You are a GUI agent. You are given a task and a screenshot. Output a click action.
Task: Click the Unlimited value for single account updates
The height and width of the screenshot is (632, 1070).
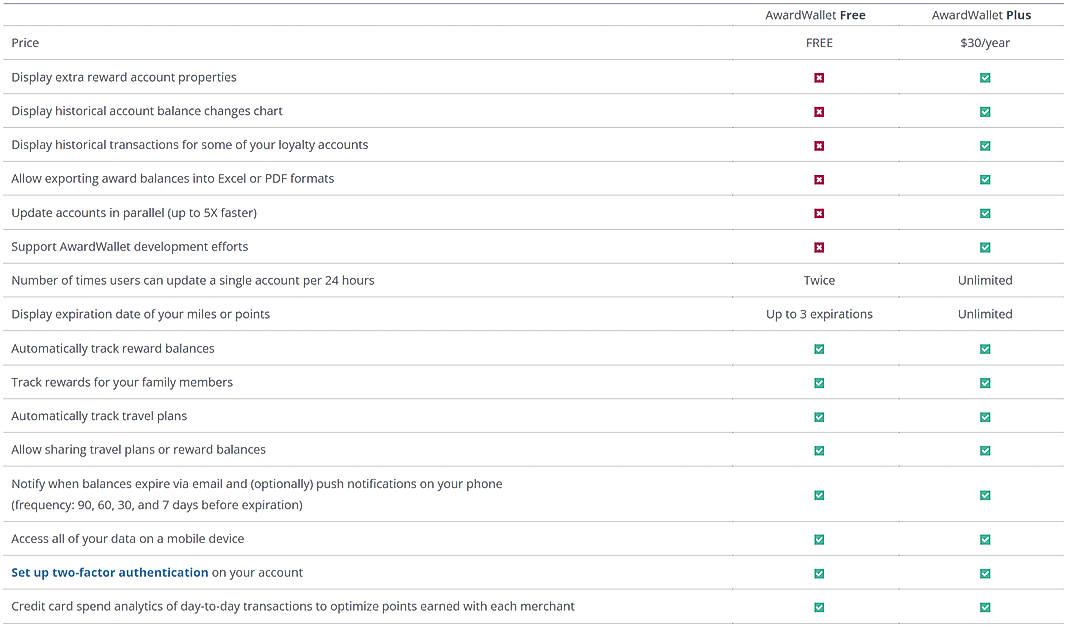click(x=985, y=280)
